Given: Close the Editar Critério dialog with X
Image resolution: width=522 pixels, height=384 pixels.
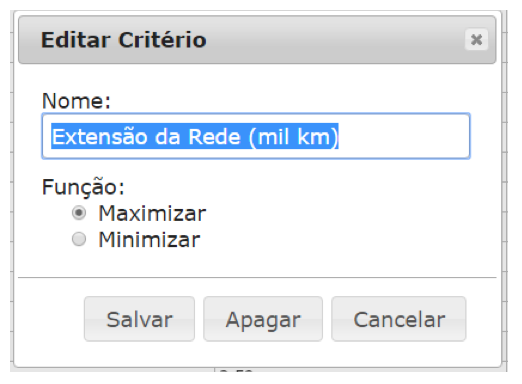Looking at the screenshot, I should pos(476,40).
